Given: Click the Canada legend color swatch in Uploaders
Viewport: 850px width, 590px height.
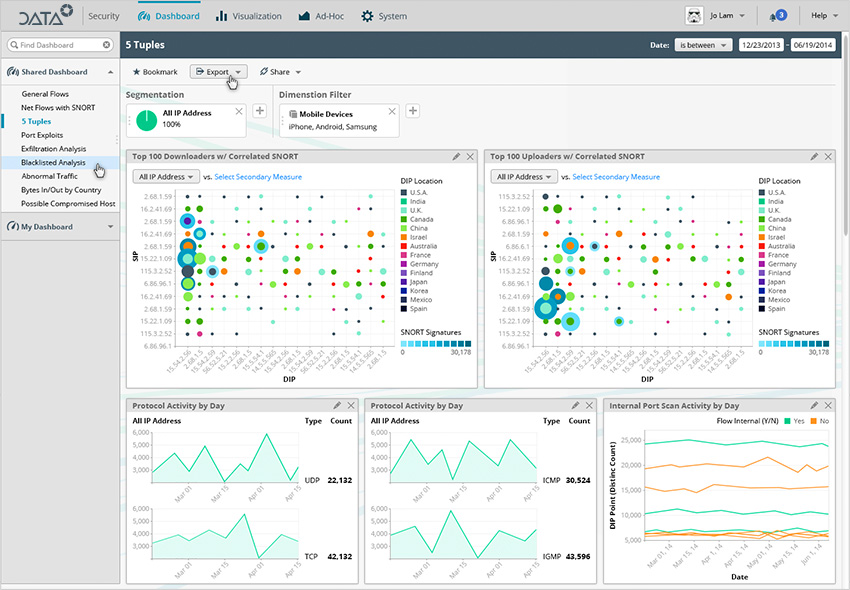Looking at the screenshot, I should click(762, 220).
